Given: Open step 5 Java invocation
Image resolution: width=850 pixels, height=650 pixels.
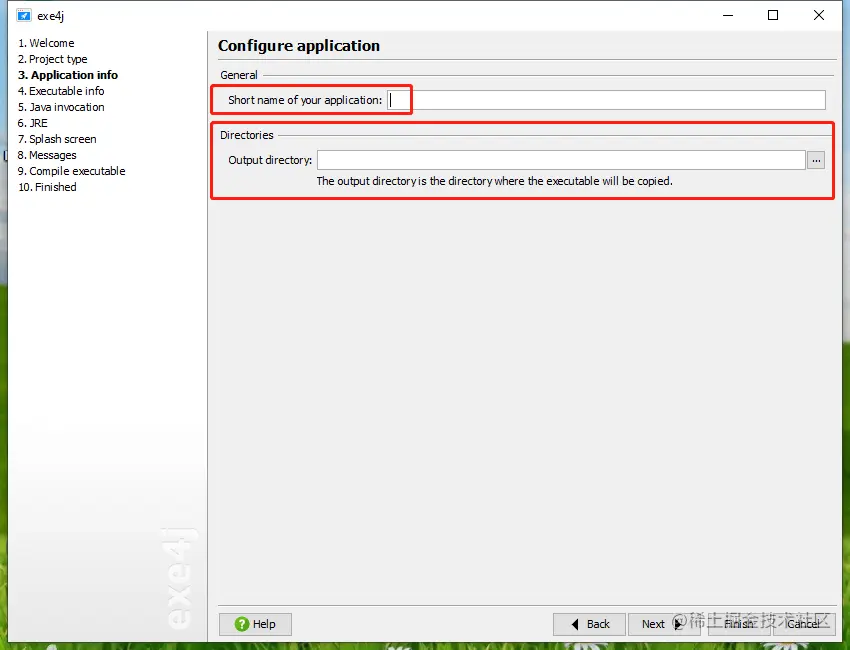Looking at the screenshot, I should 61,107.
